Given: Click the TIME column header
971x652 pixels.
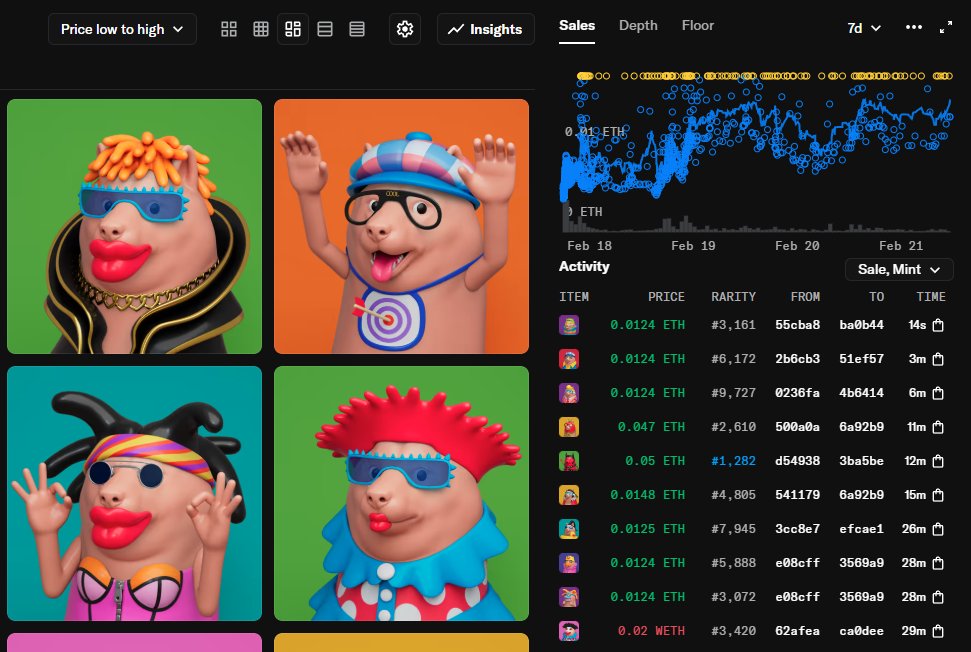Looking at the screenshot, I should [x=931, y=297].
